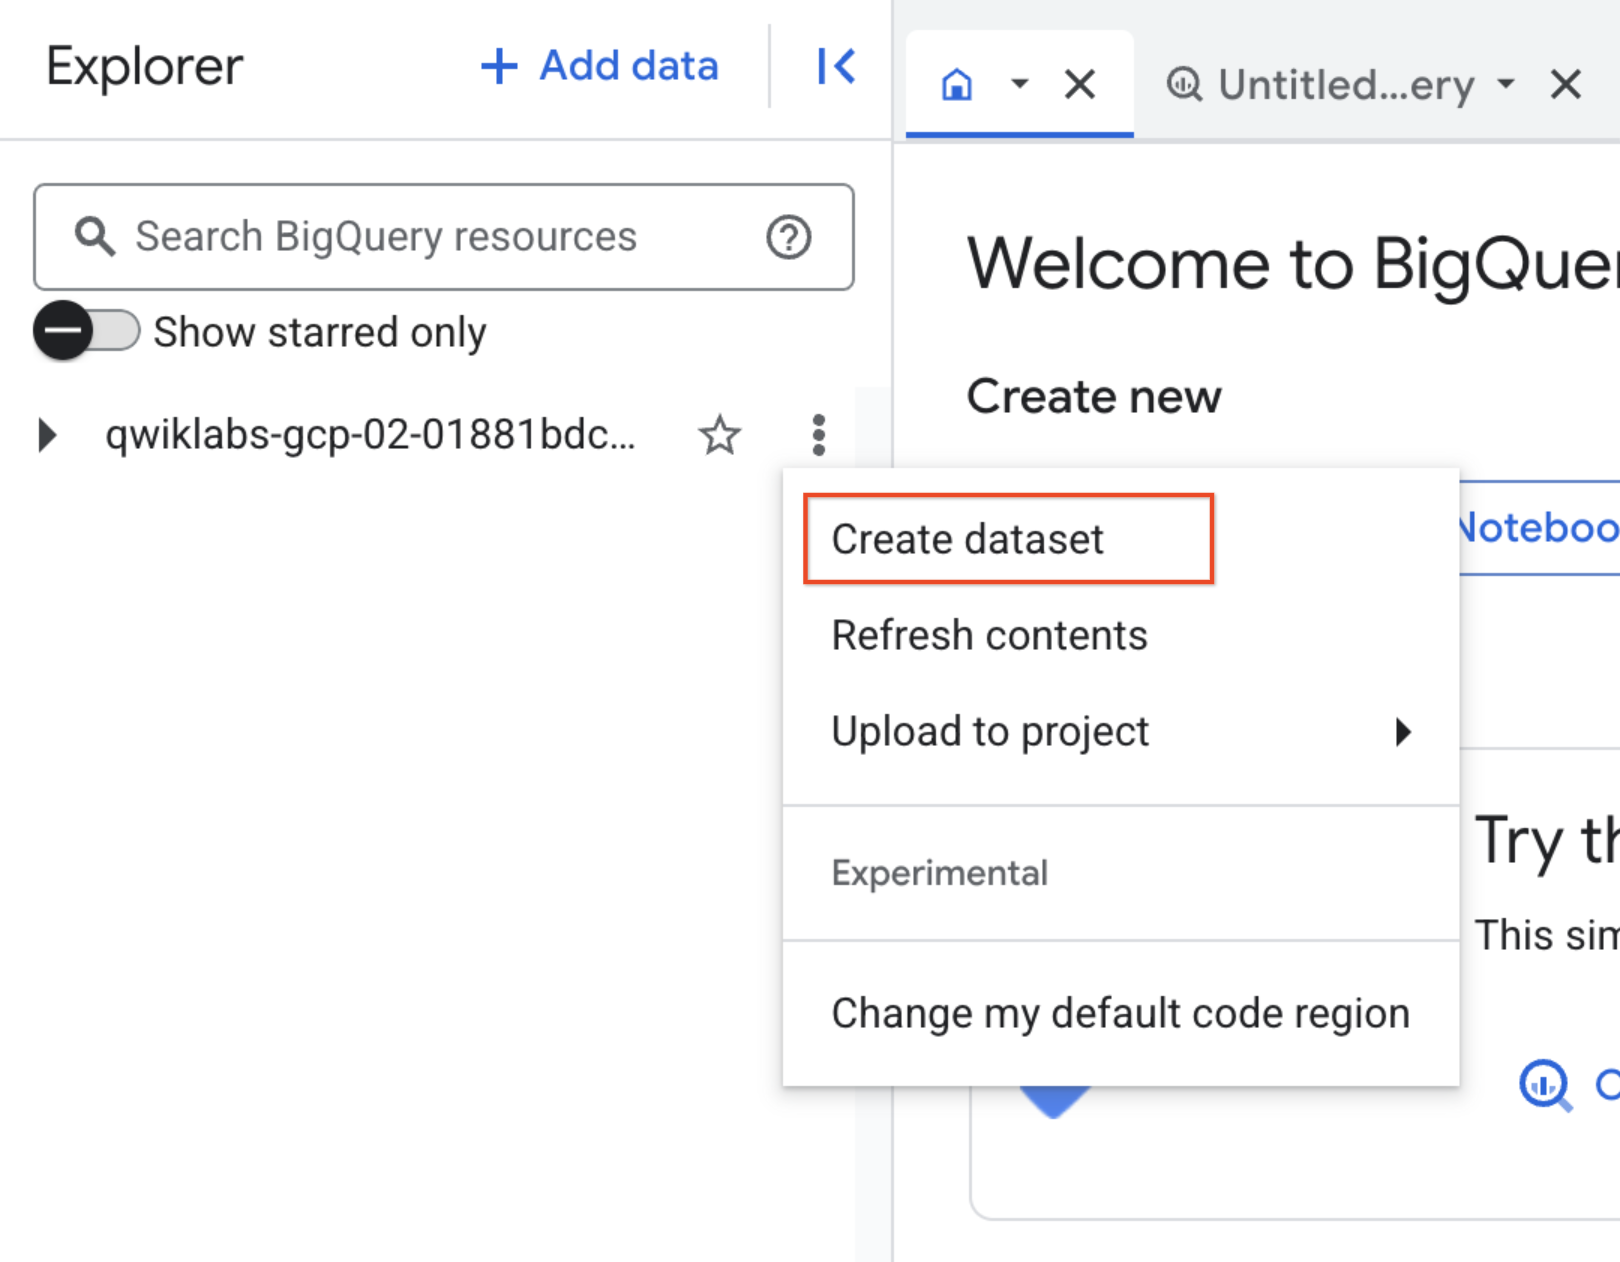Toggle Show starred only switch
The width and height of the screenshot is (1620, 1262).
[87, 331]
